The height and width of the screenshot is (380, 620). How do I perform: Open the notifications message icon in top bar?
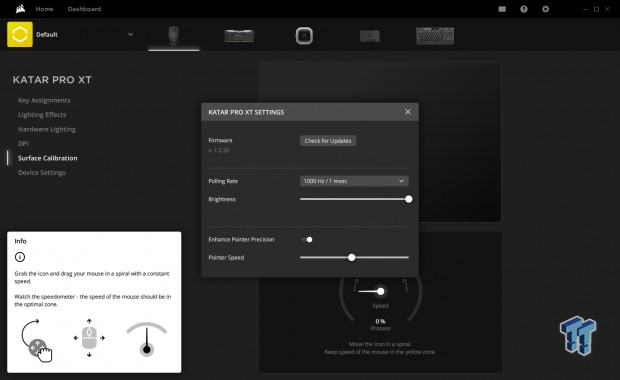502,9
